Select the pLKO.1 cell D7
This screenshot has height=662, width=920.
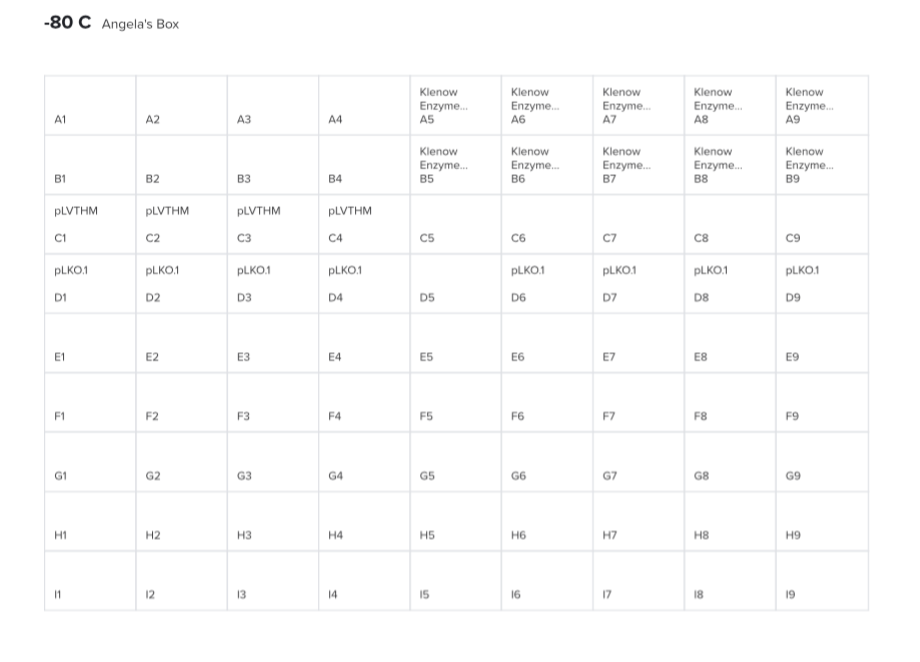click(x=638, y=283)
